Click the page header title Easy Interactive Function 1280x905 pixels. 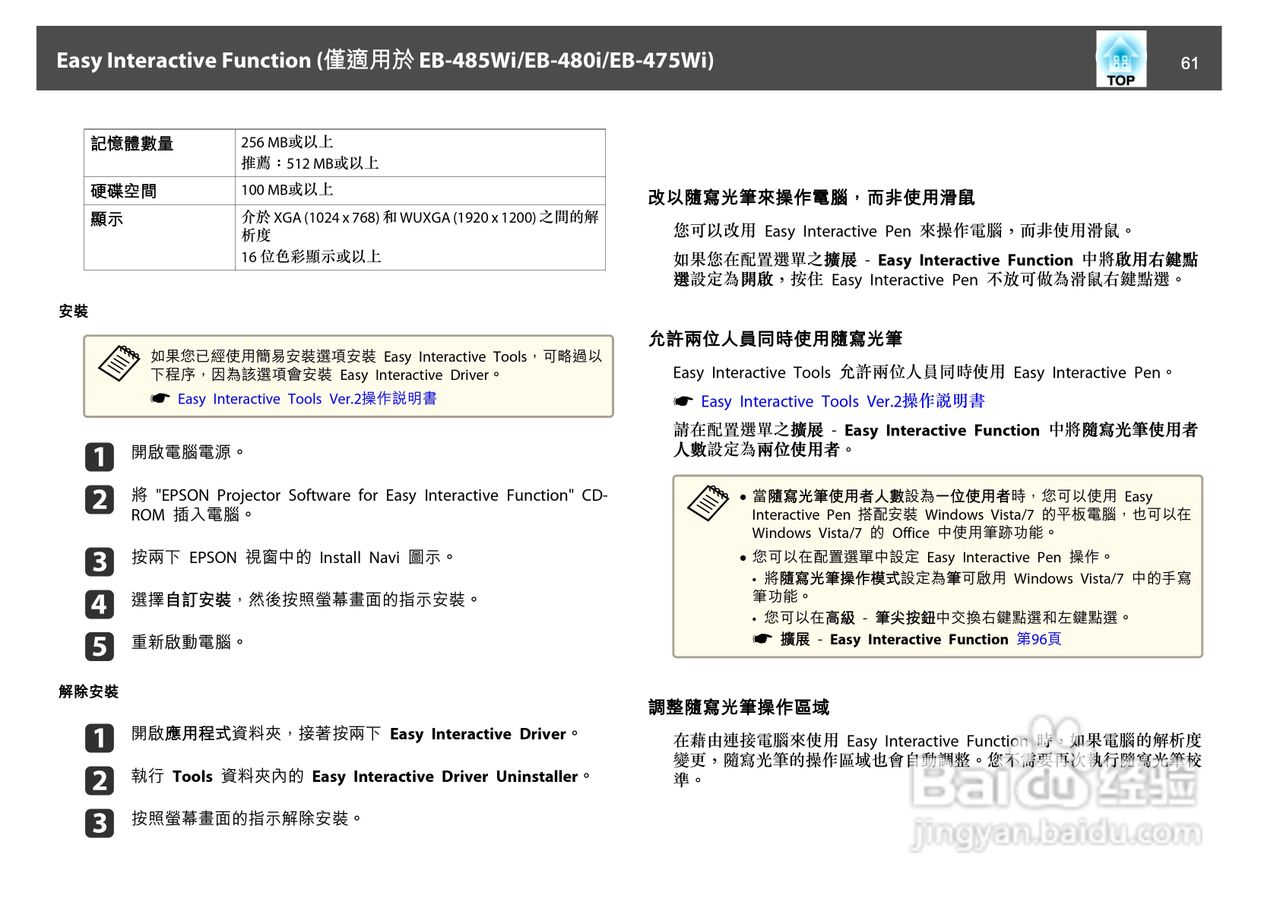click(x=385, y=60)
